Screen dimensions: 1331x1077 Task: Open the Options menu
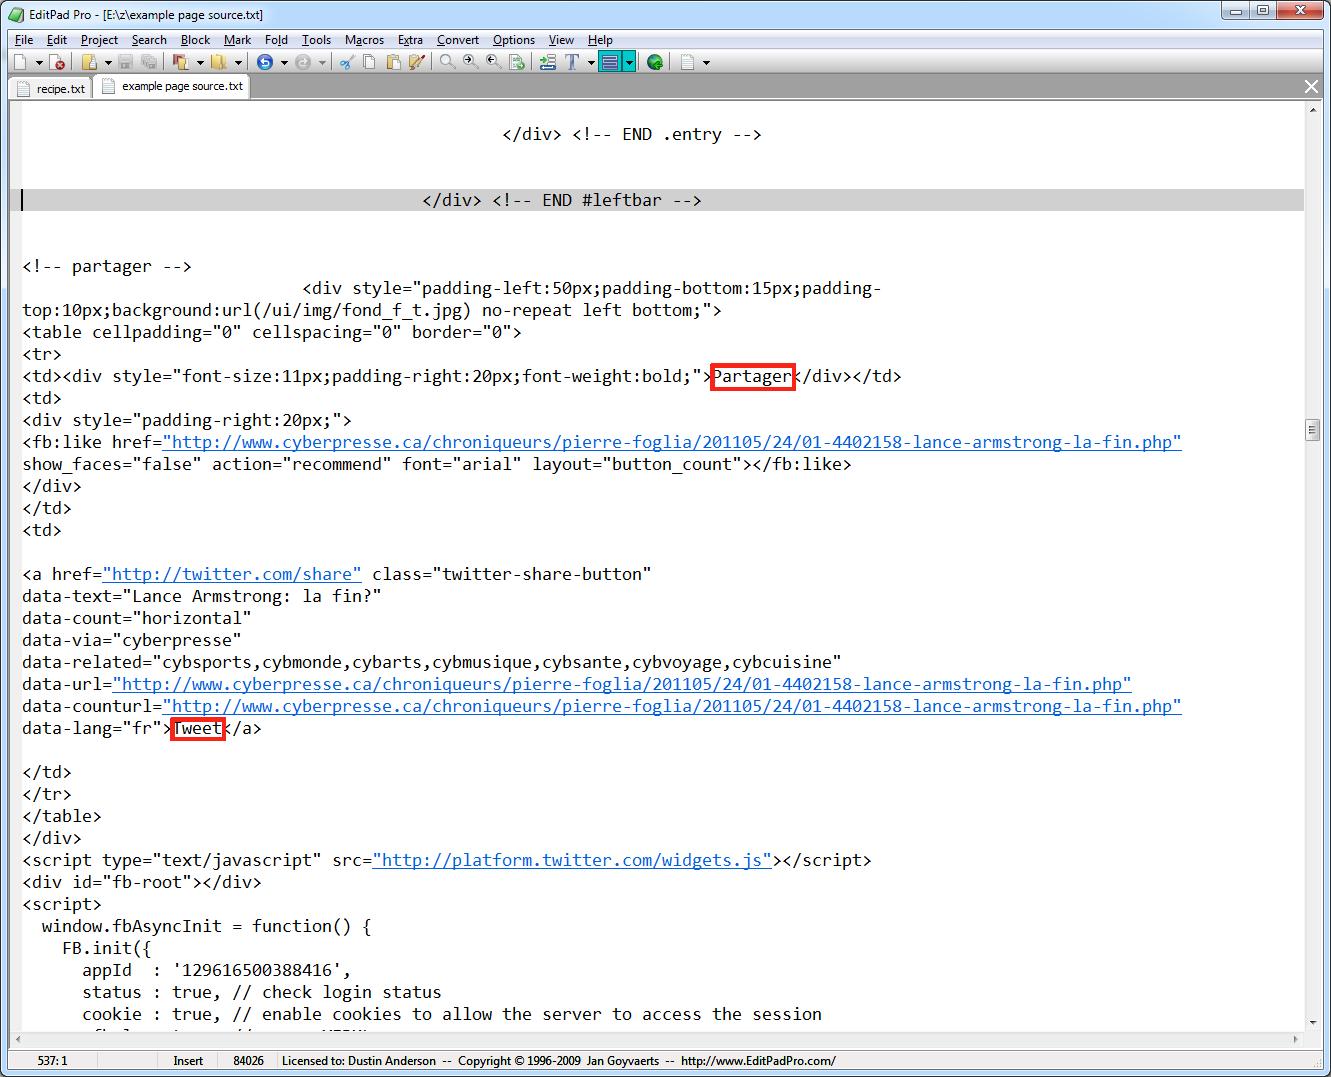514,40
